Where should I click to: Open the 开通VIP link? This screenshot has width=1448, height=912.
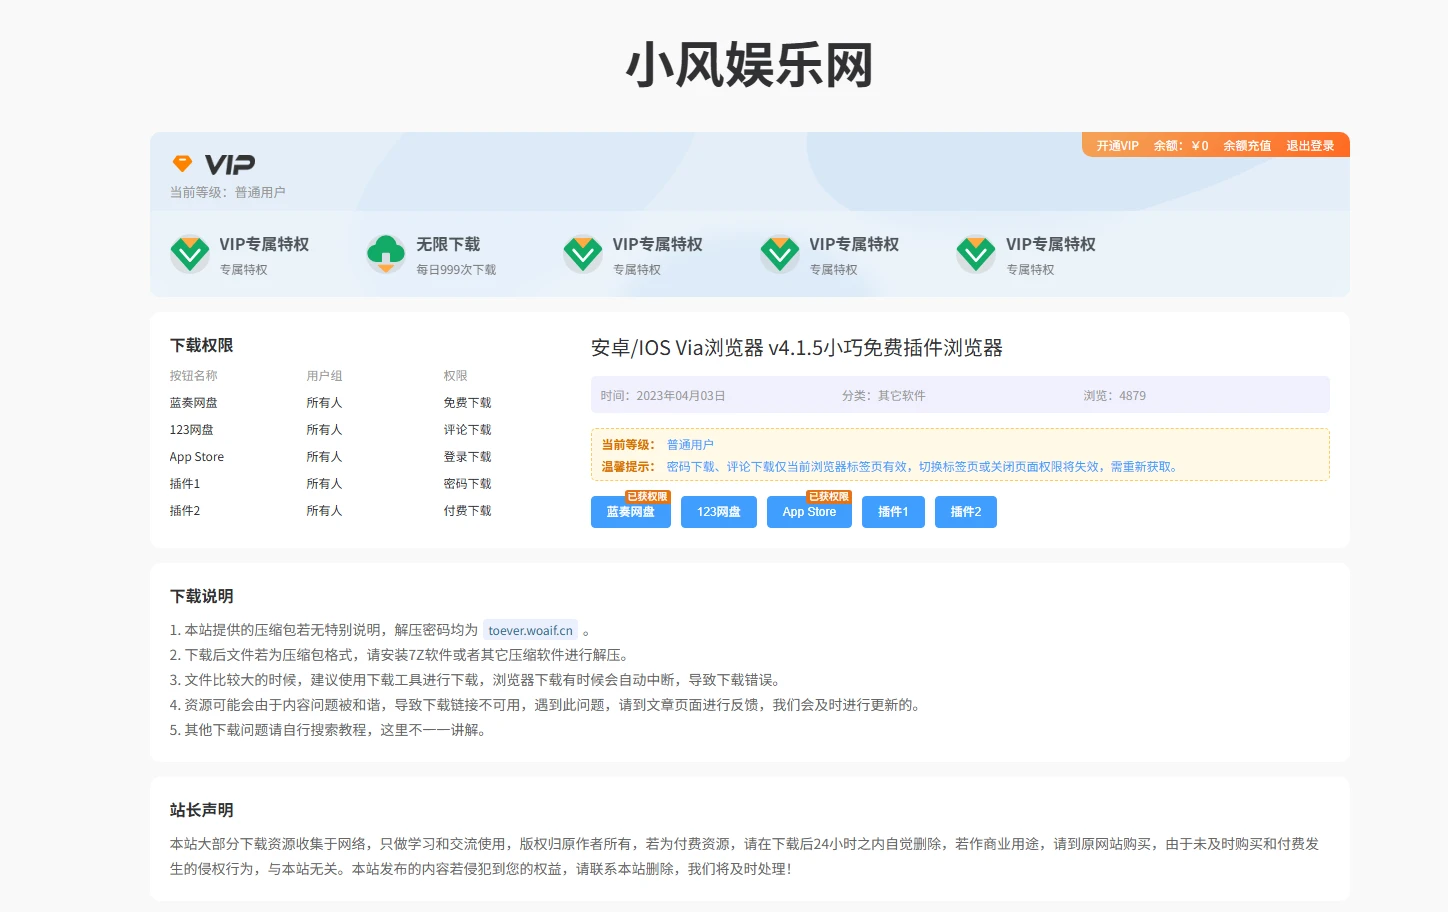pos(1118,146)
